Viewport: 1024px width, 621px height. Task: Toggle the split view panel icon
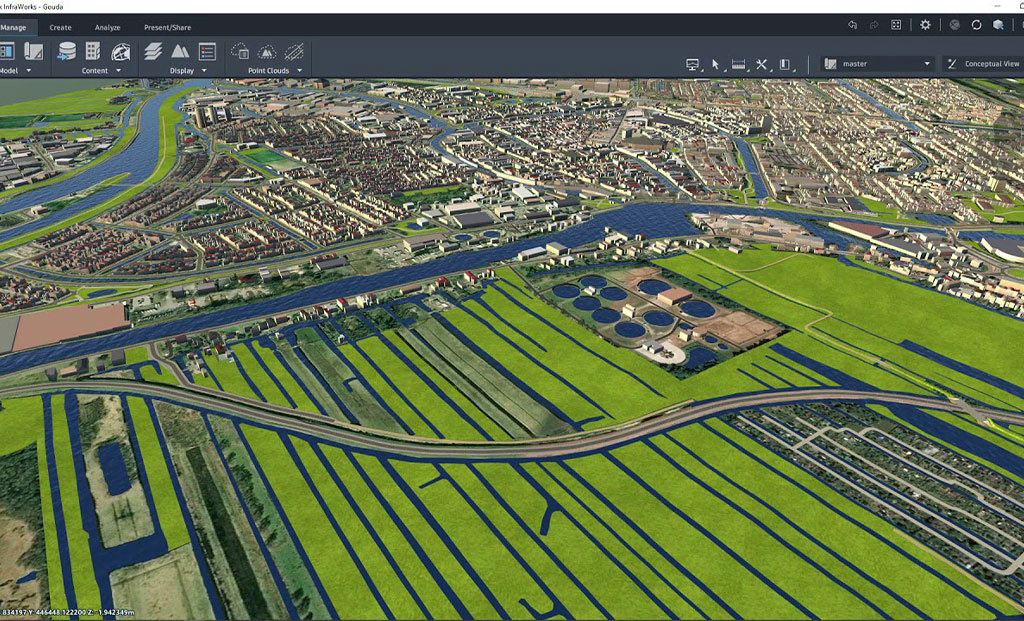[784, 62]
